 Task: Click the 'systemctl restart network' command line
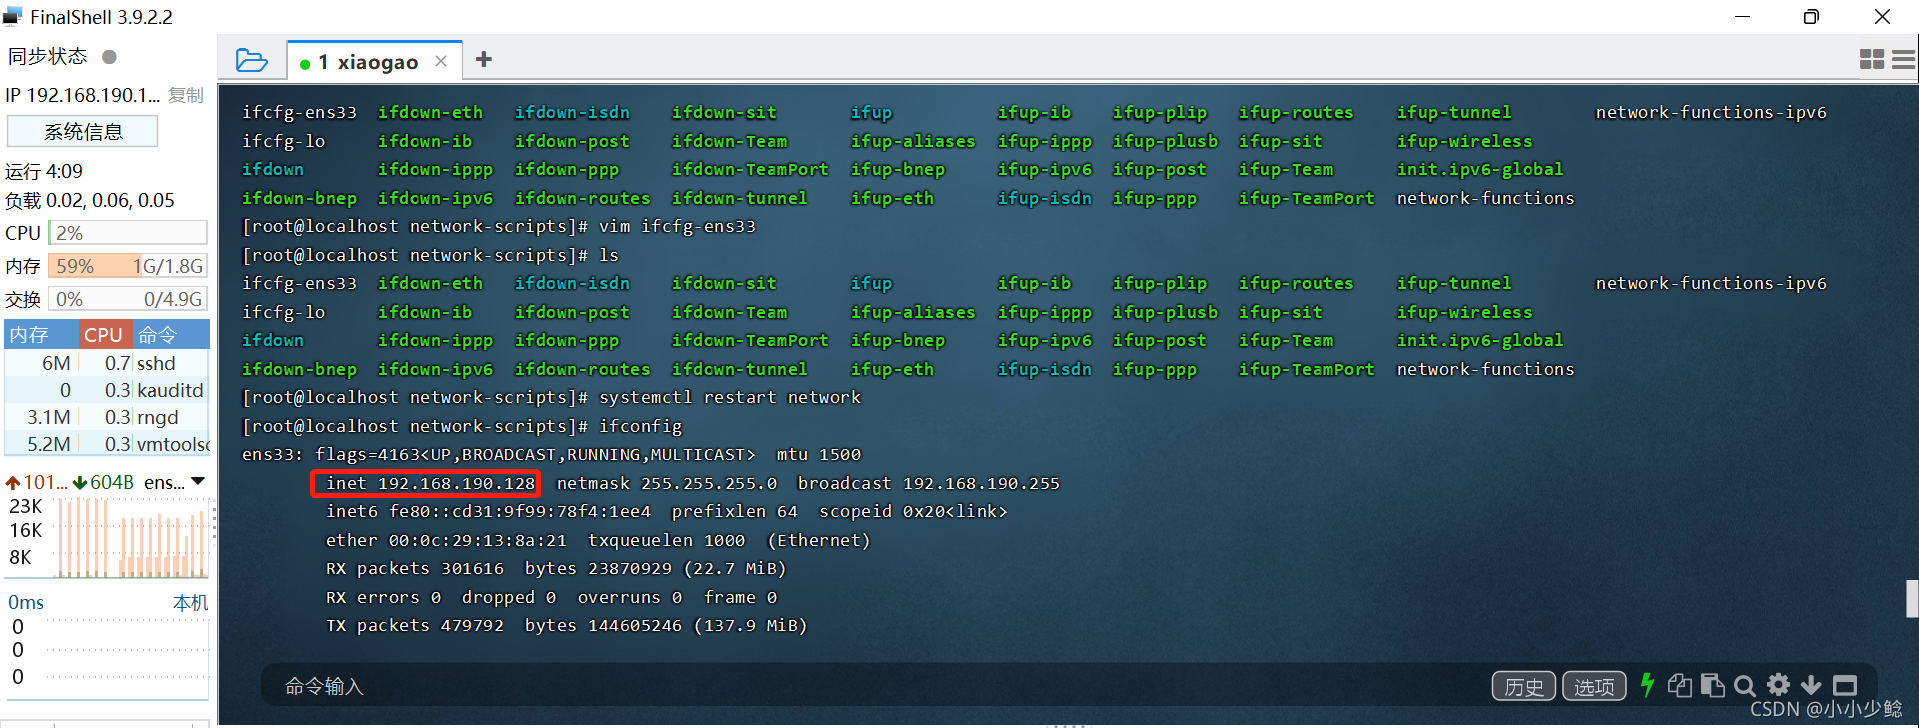730,397
